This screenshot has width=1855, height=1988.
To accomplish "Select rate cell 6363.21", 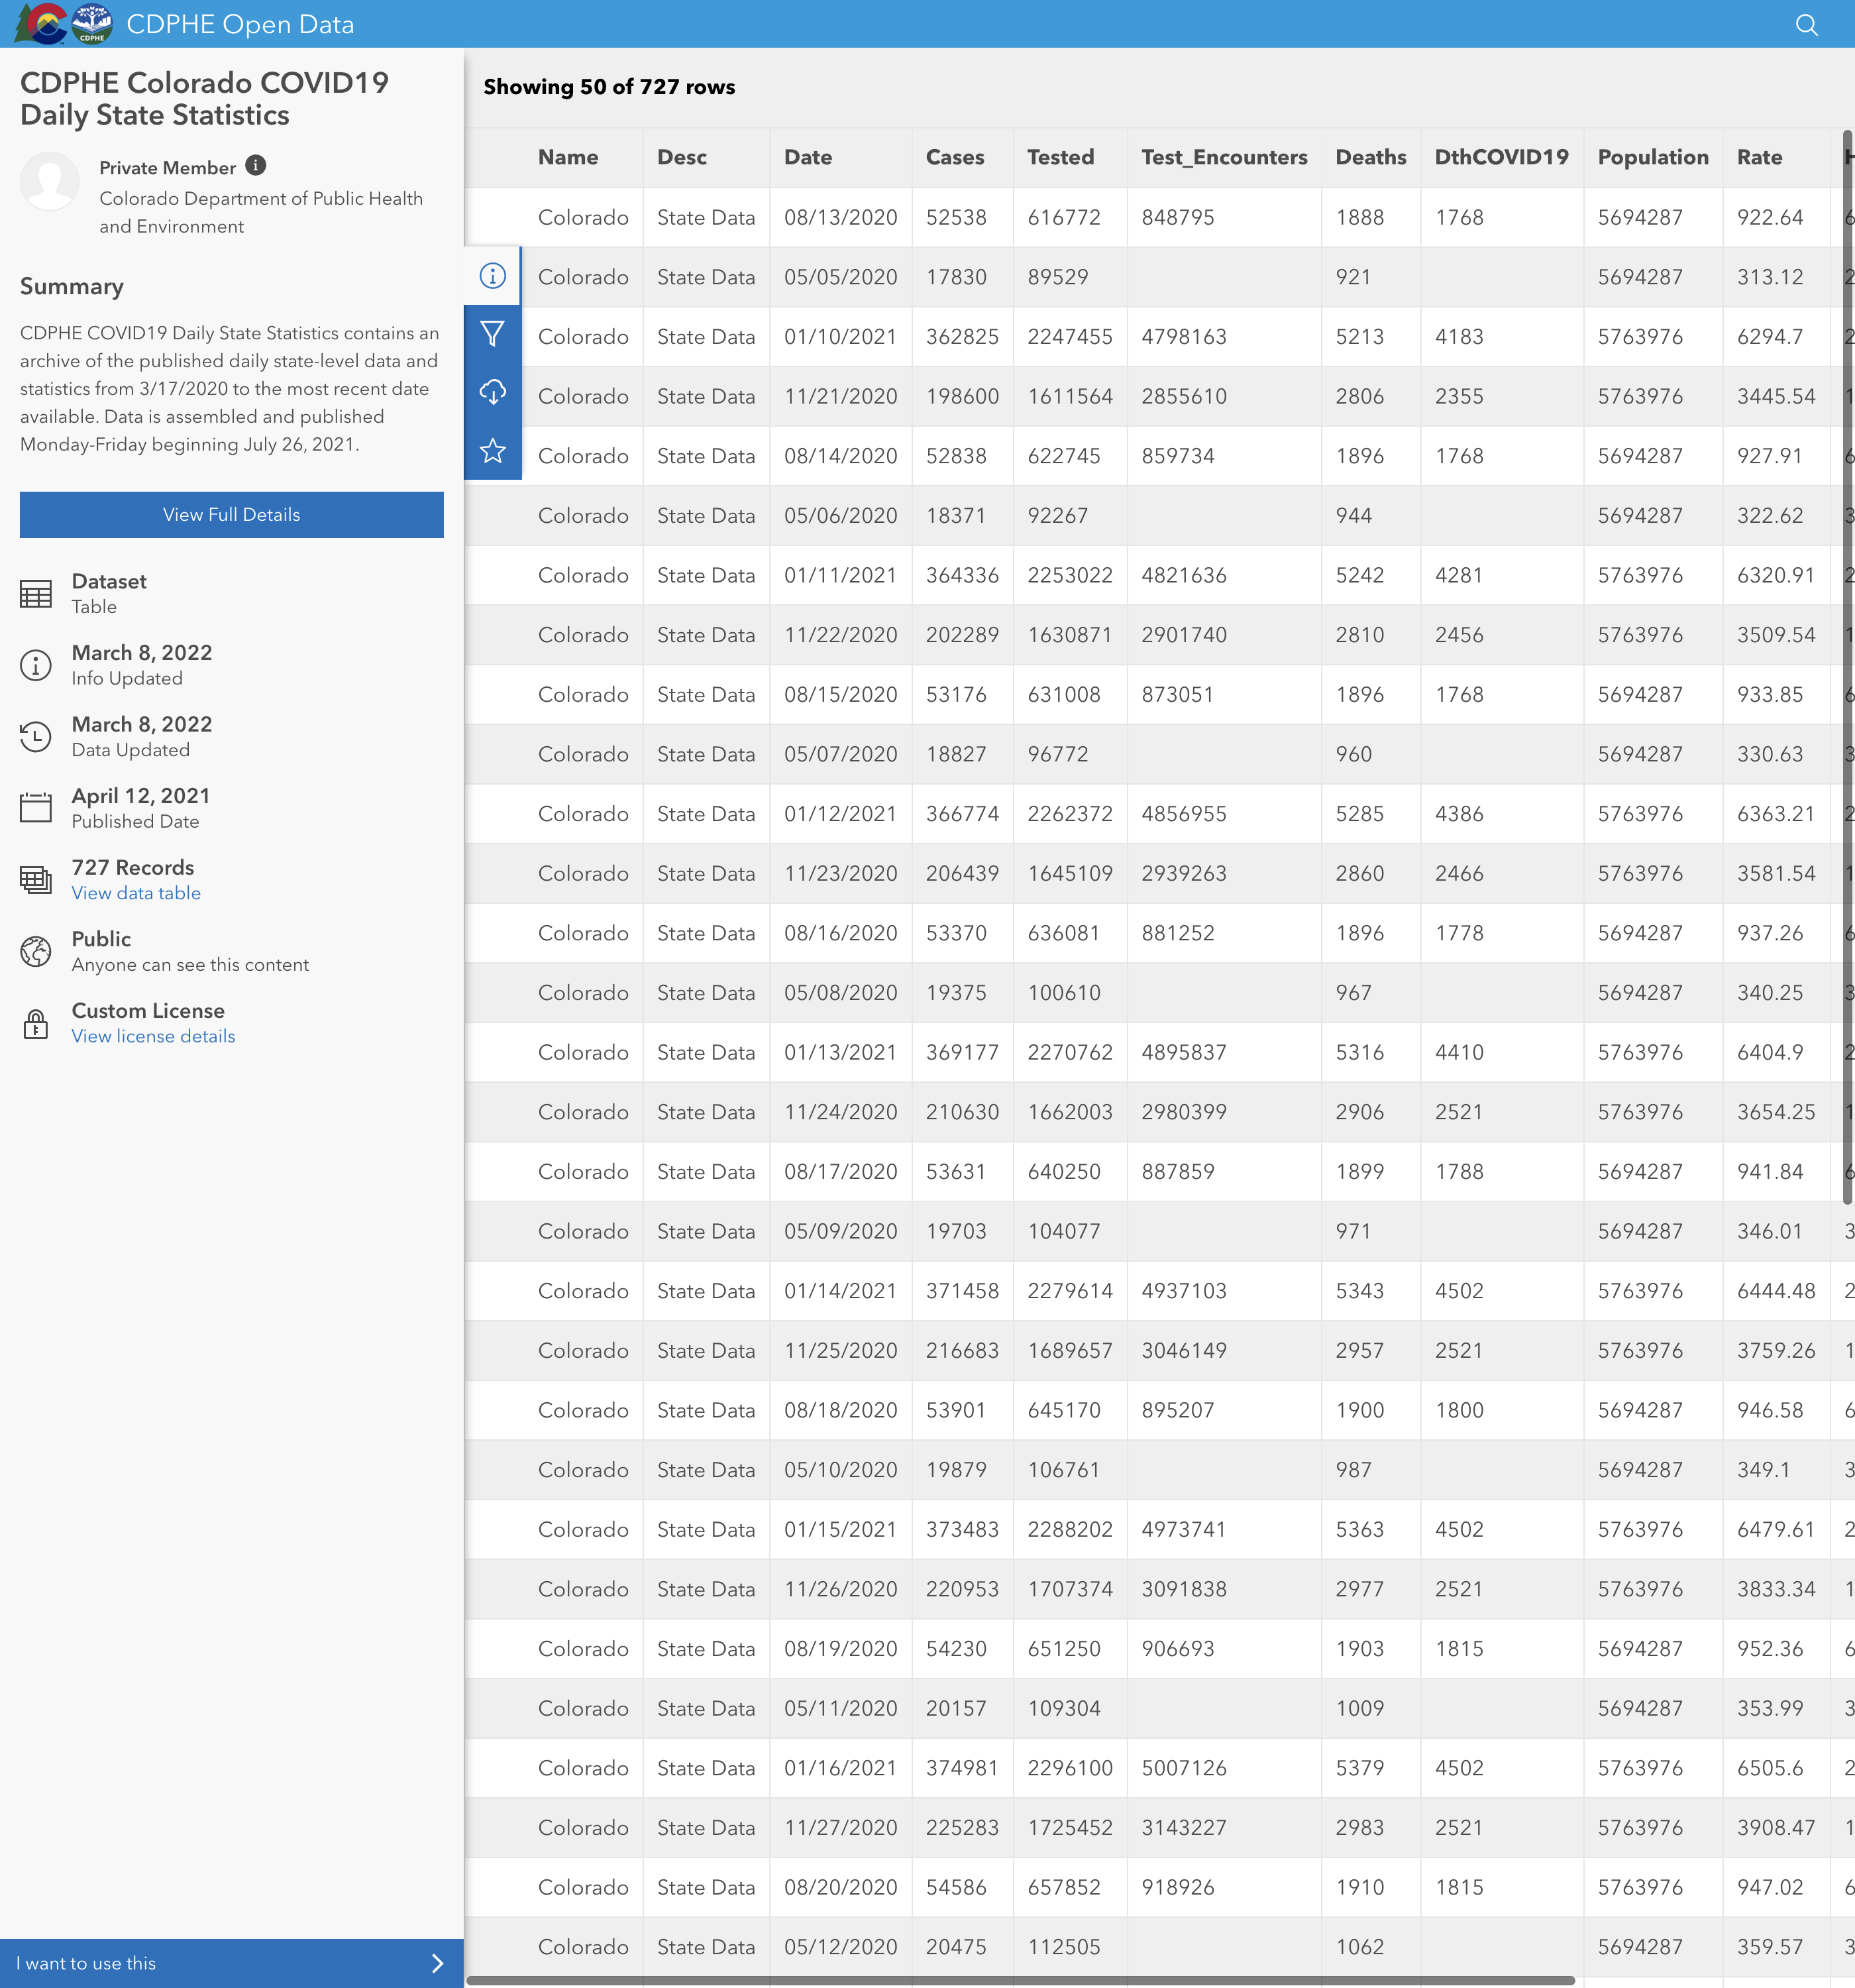I will point(1776,814).
